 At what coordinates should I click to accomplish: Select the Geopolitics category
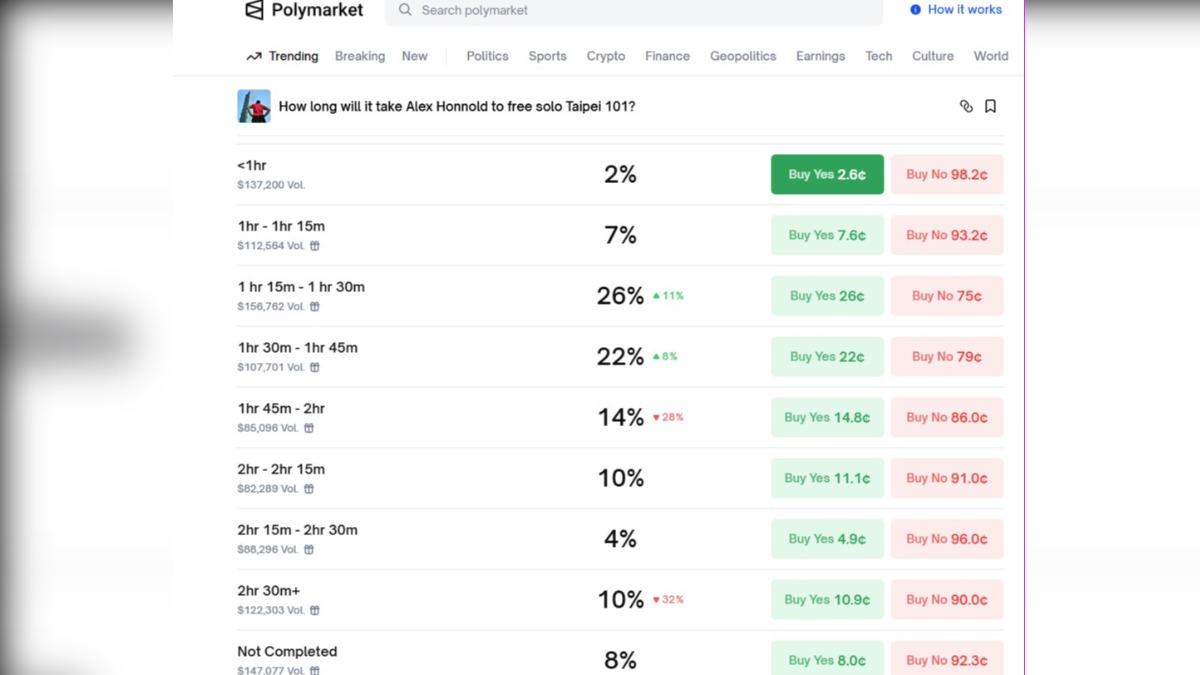point(743,56)
